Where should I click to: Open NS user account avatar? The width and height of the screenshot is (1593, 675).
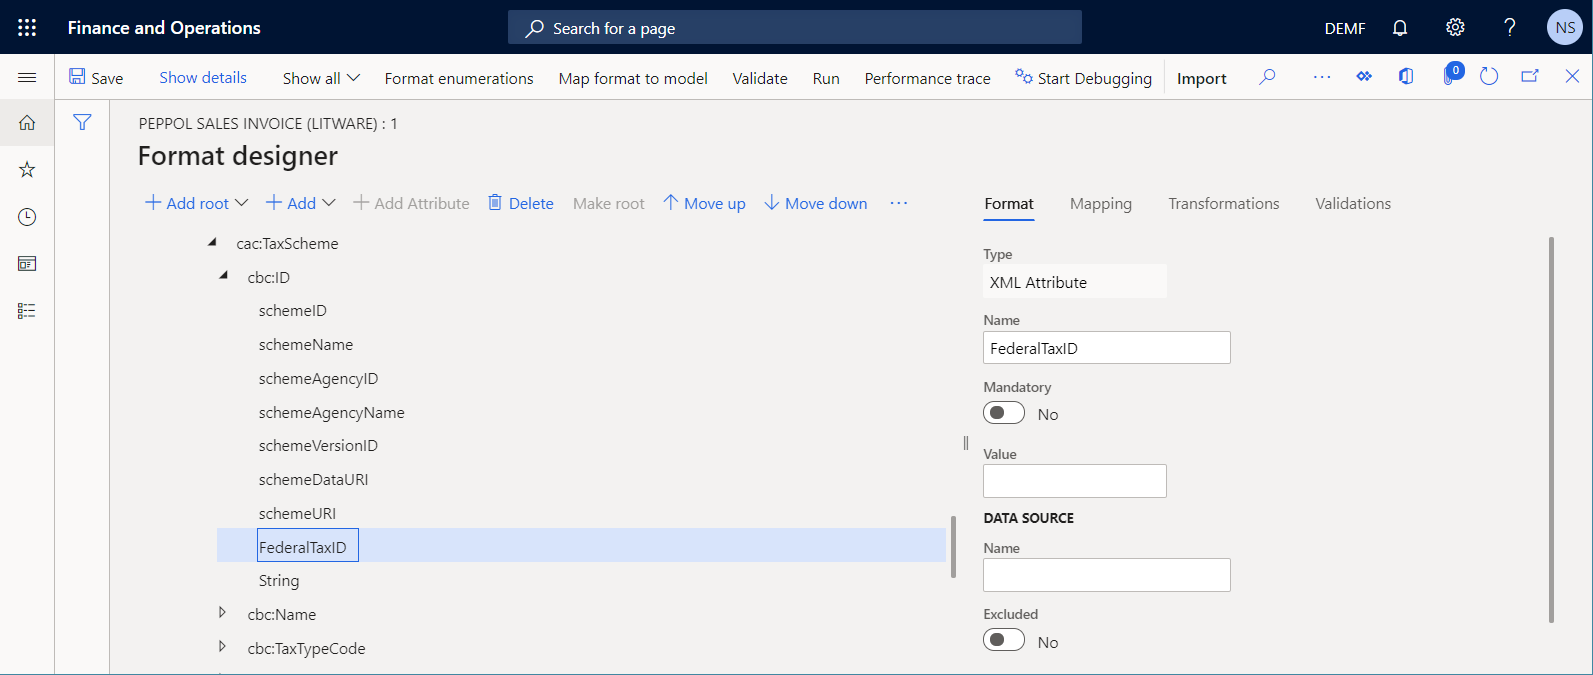tap(1565, 27)
